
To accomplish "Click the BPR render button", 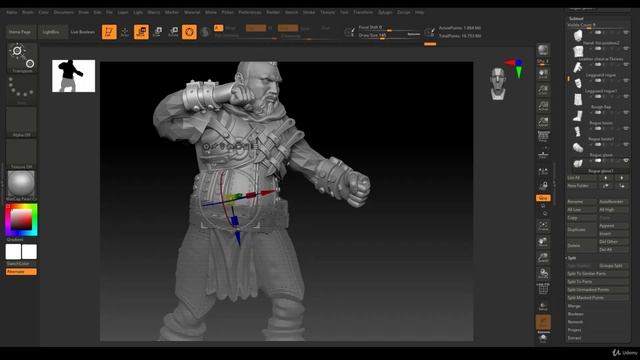I will pyautogui.click(x=543, y=51).
